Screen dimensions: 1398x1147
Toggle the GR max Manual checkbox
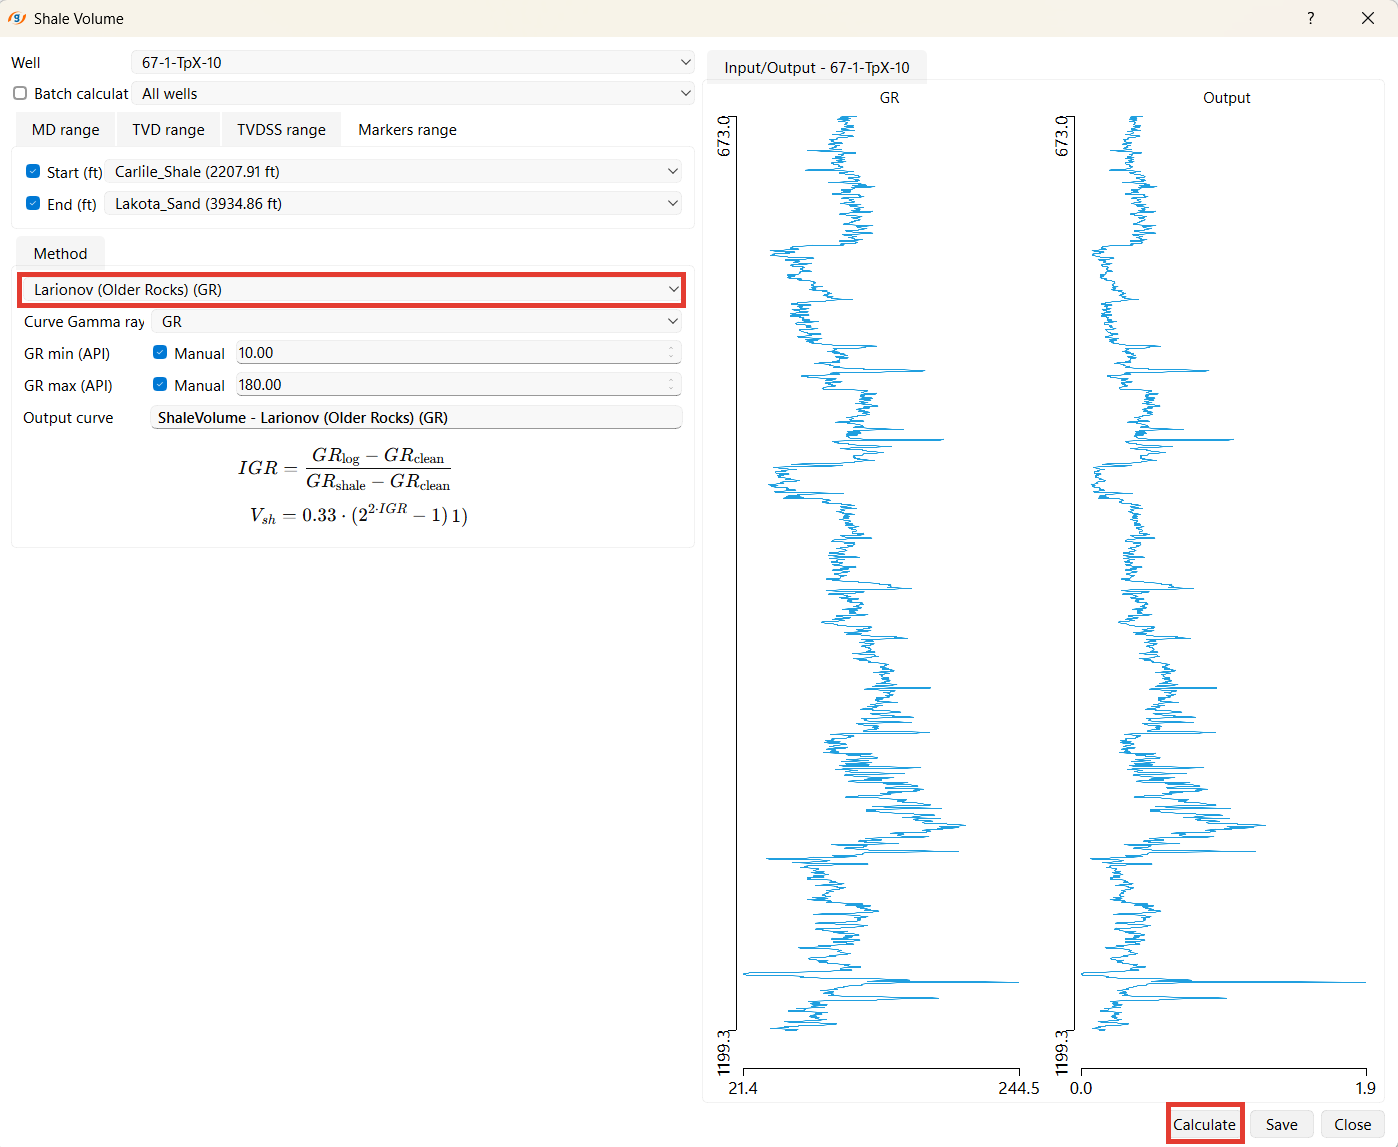[160, 385]
